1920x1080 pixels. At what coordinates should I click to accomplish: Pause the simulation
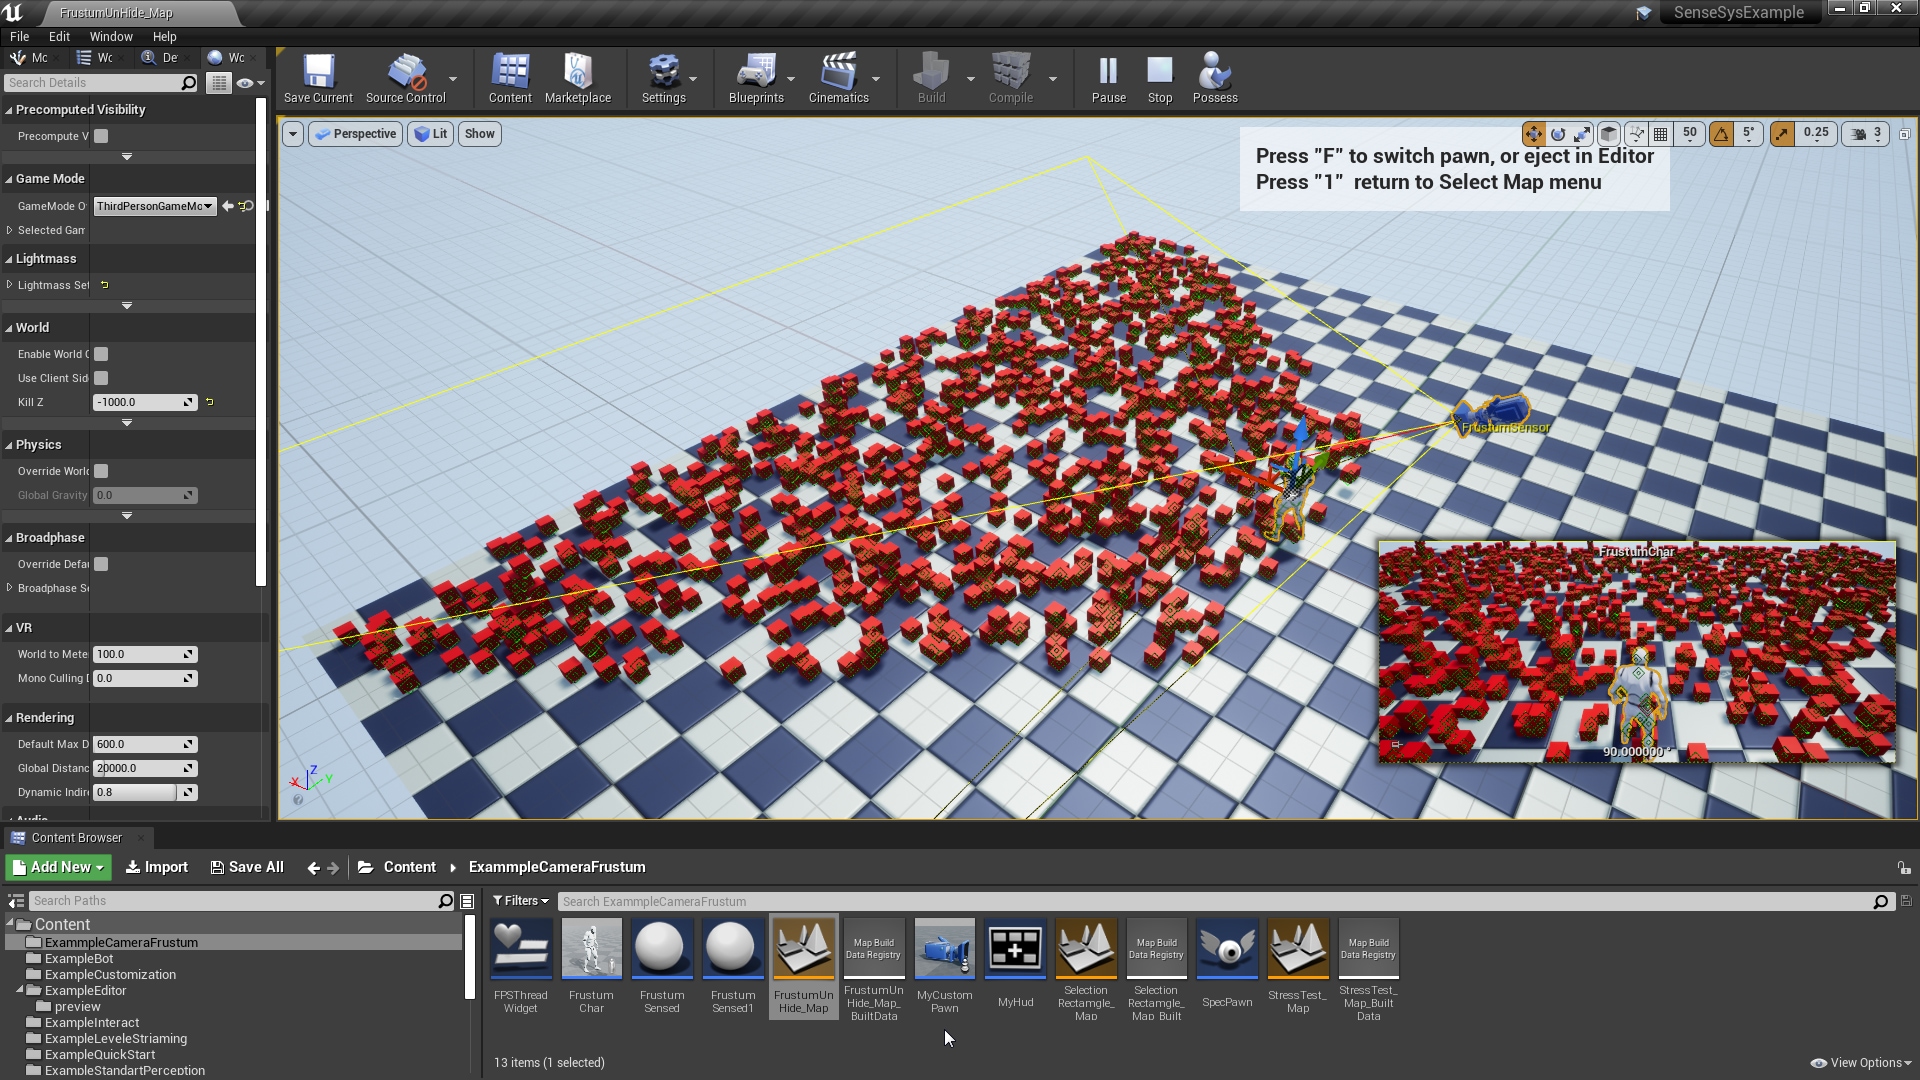coord(1108,78)
